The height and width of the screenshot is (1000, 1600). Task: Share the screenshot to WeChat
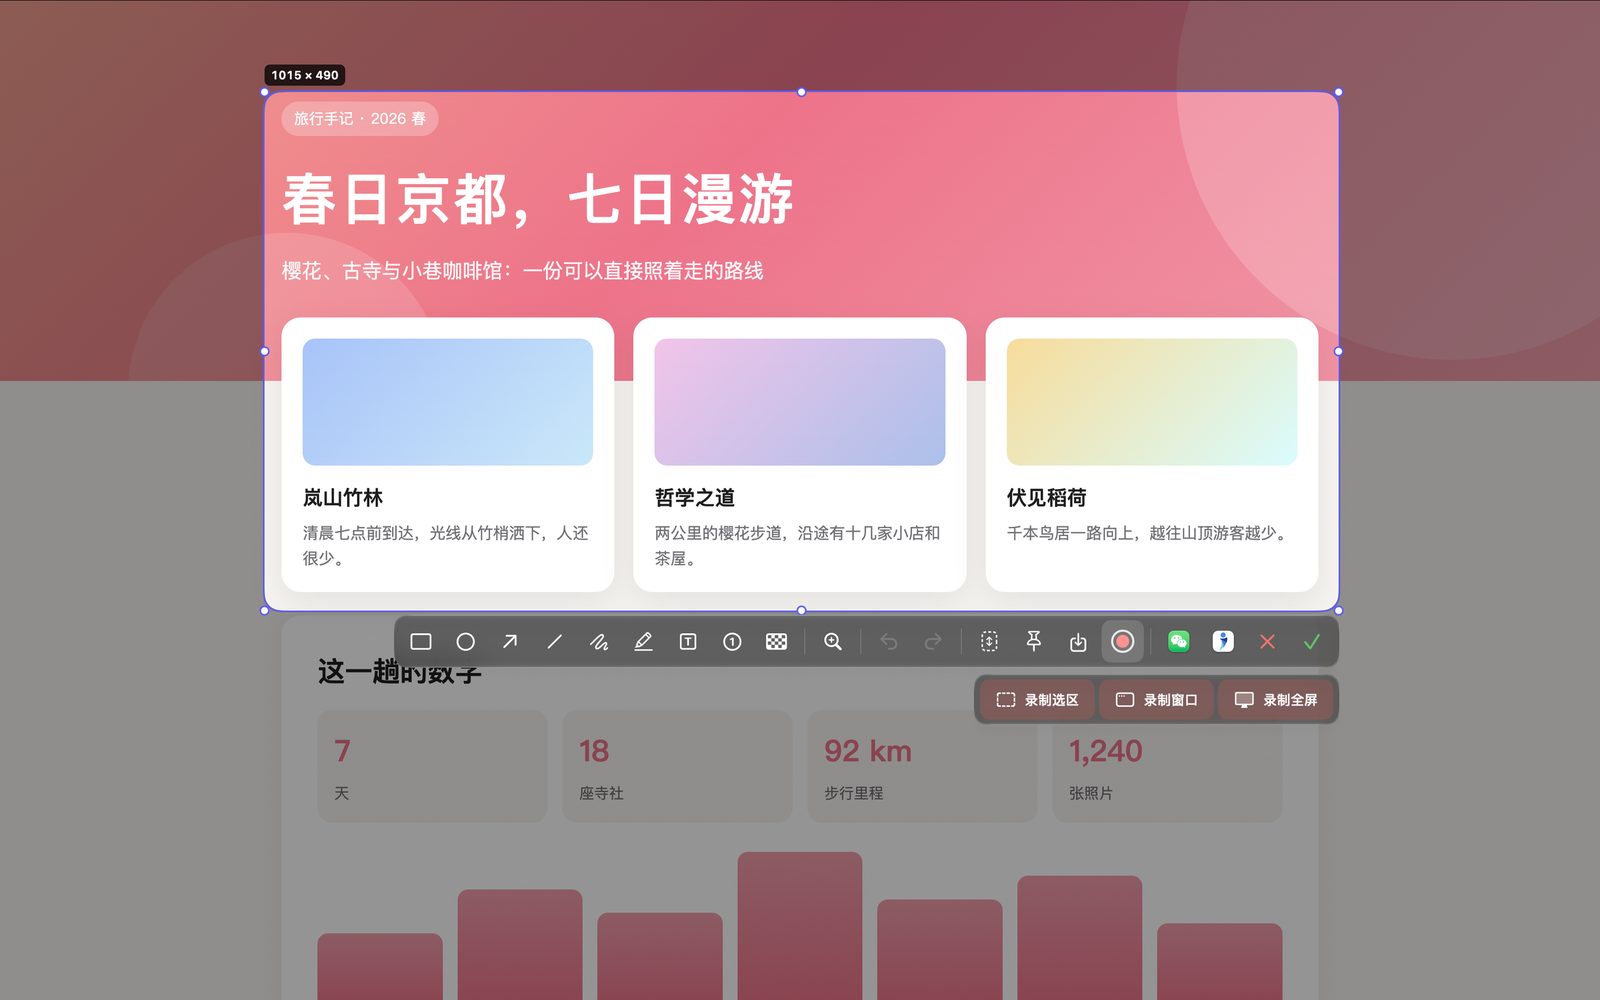point(1178,642)
